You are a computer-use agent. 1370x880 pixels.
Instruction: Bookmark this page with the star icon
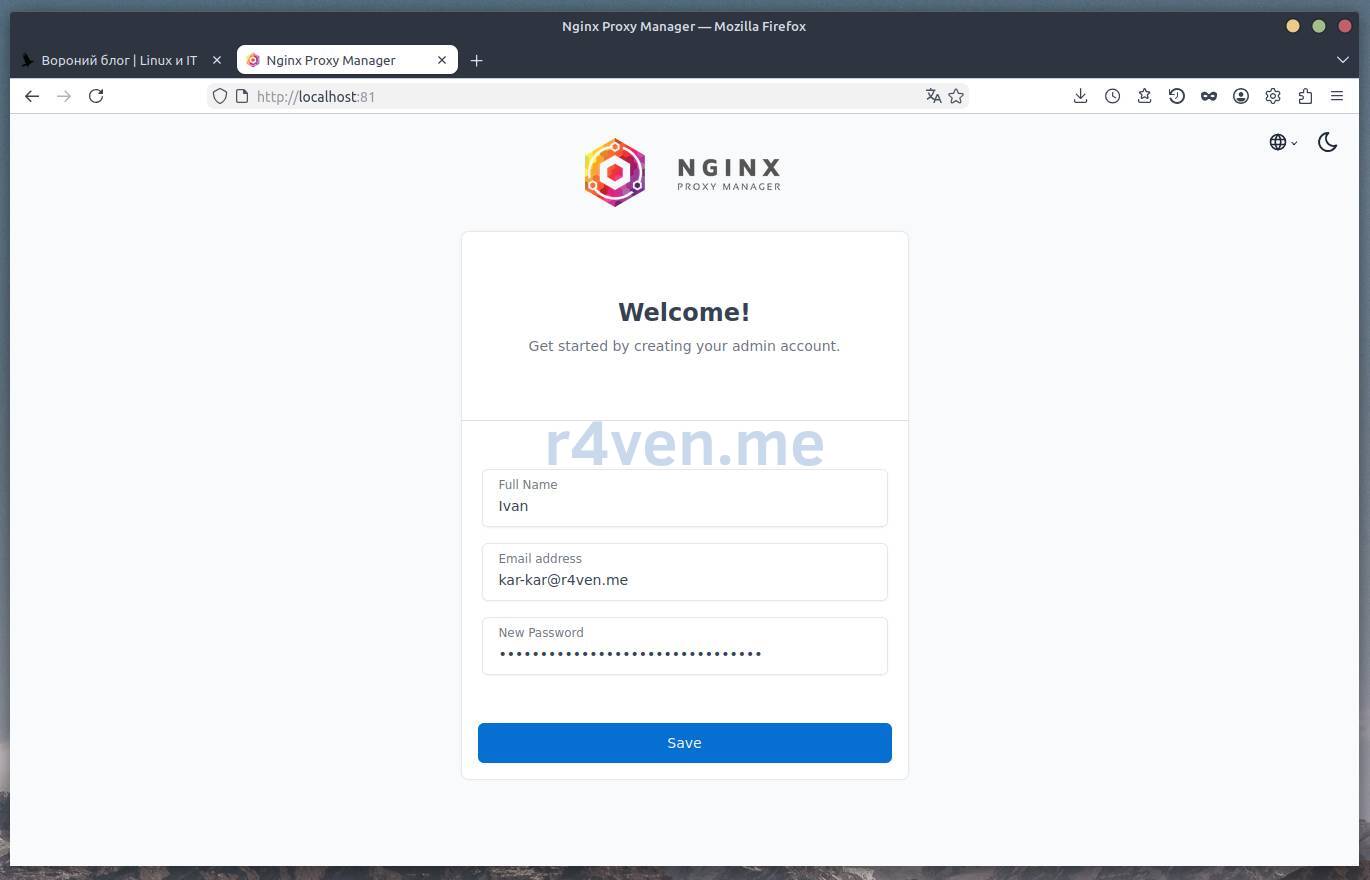tap(956, 96)
